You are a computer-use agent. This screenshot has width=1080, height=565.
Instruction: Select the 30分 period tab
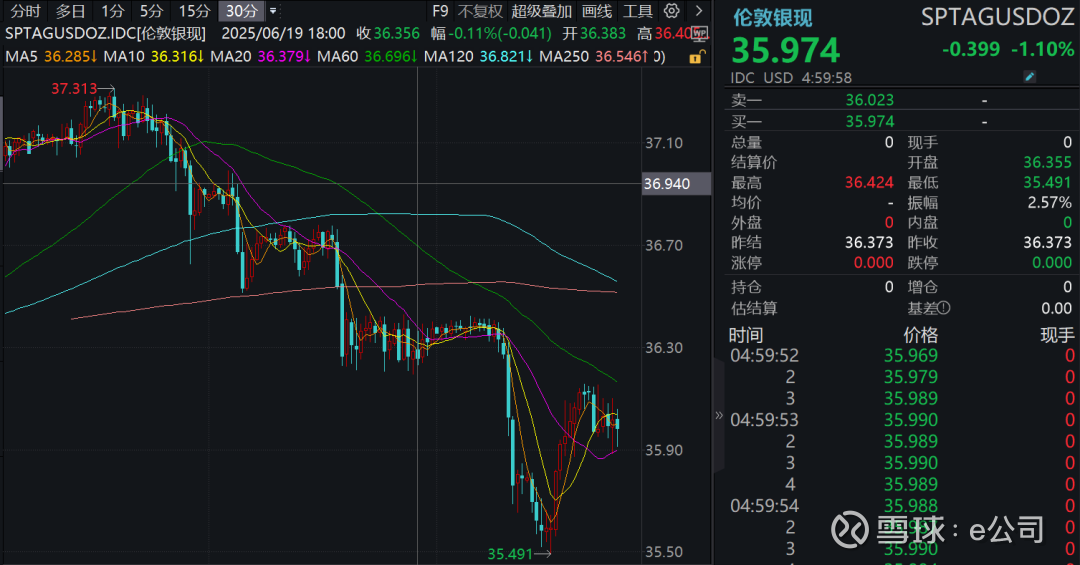click(x=242, y=11)
